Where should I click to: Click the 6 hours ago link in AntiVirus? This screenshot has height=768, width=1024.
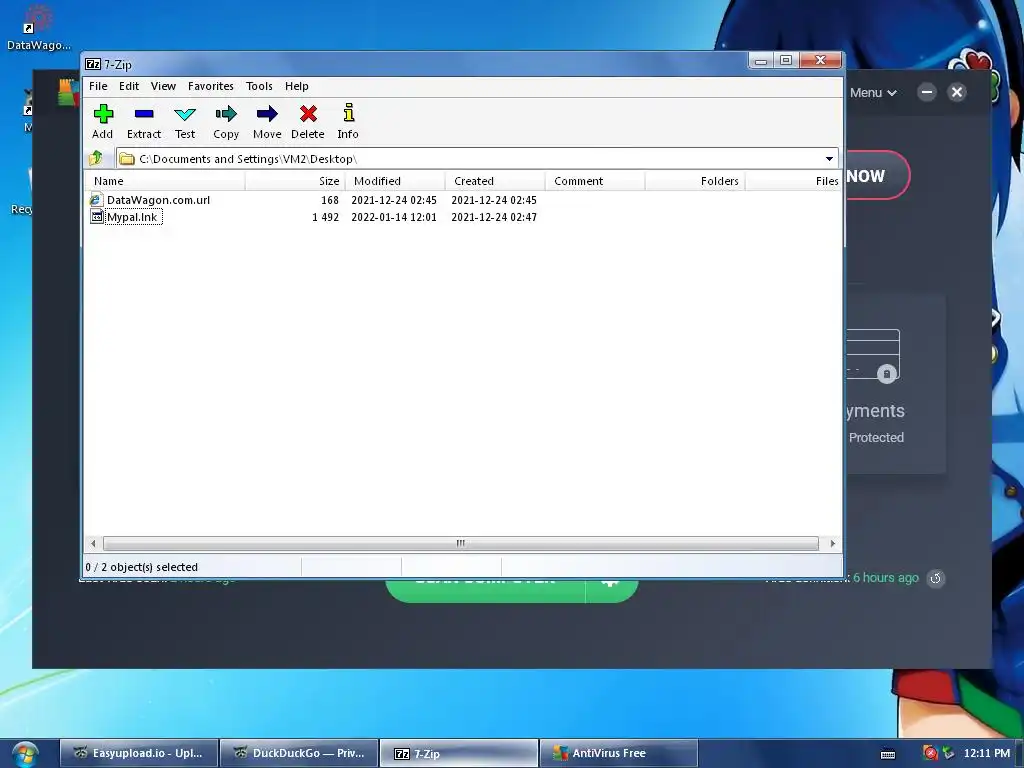click(886, 578)
